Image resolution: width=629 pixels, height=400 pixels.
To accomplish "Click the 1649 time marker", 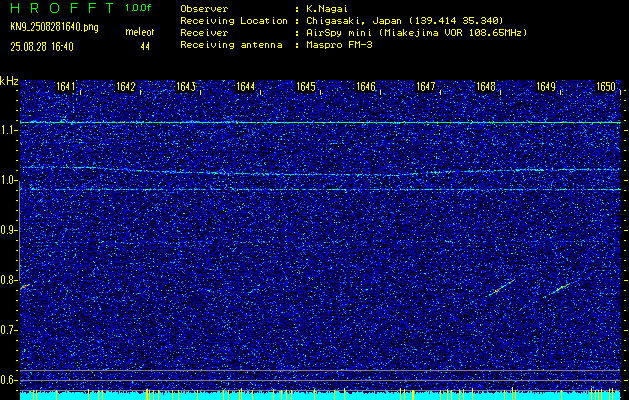I will pos(546,87).
